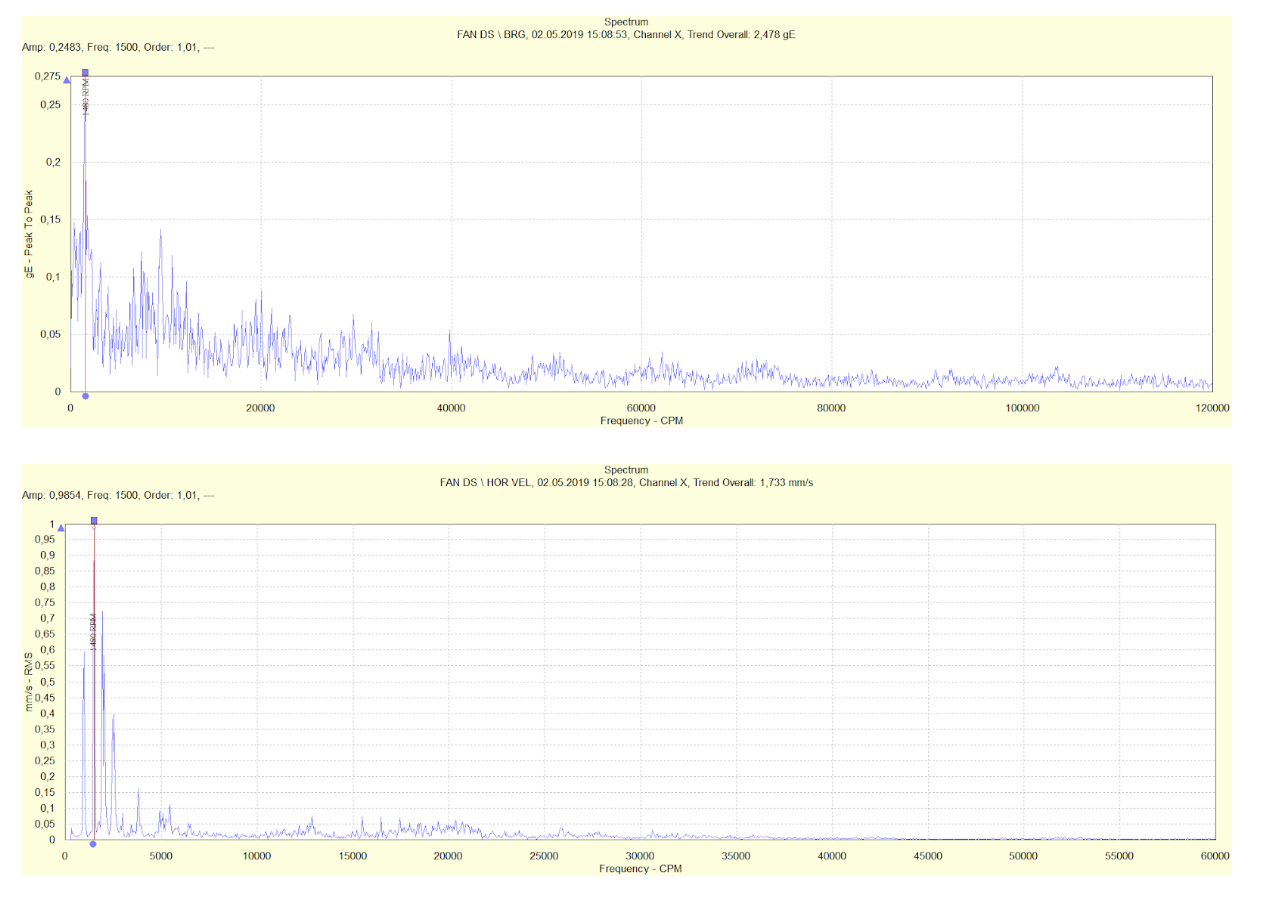Viewport: 1266px width, 916px height.
Task: Click the 1480 RPM marker in BRG spectrum
Action: pyautogui.click(x=86, y=101)
